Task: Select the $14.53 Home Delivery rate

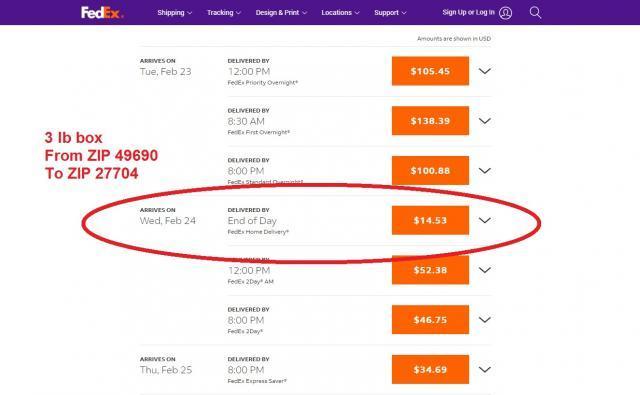Action: pyautogui.click(x=430, y=220)
